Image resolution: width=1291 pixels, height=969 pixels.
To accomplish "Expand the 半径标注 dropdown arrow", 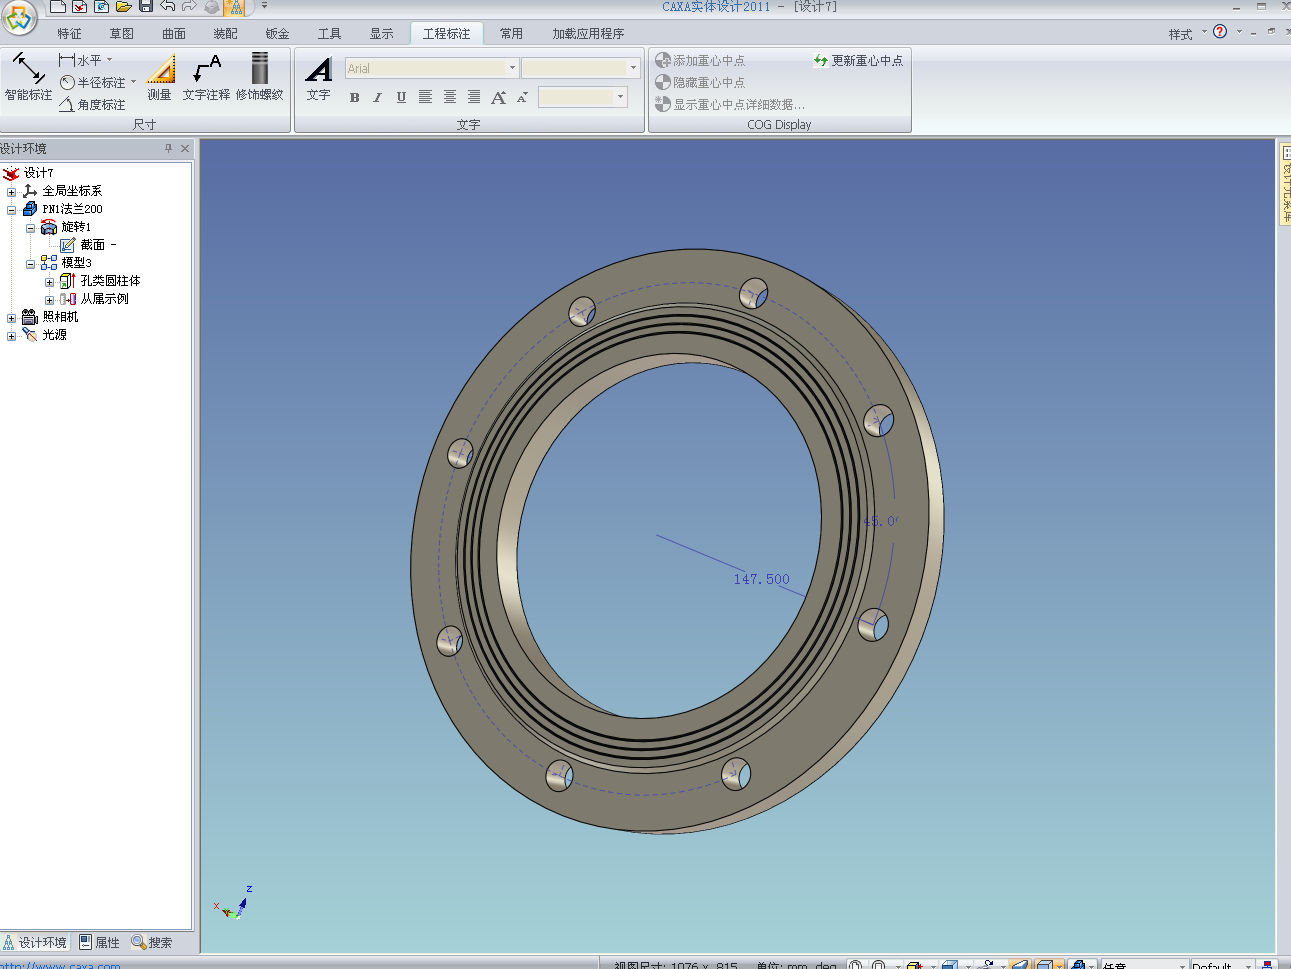I will 134,83.
